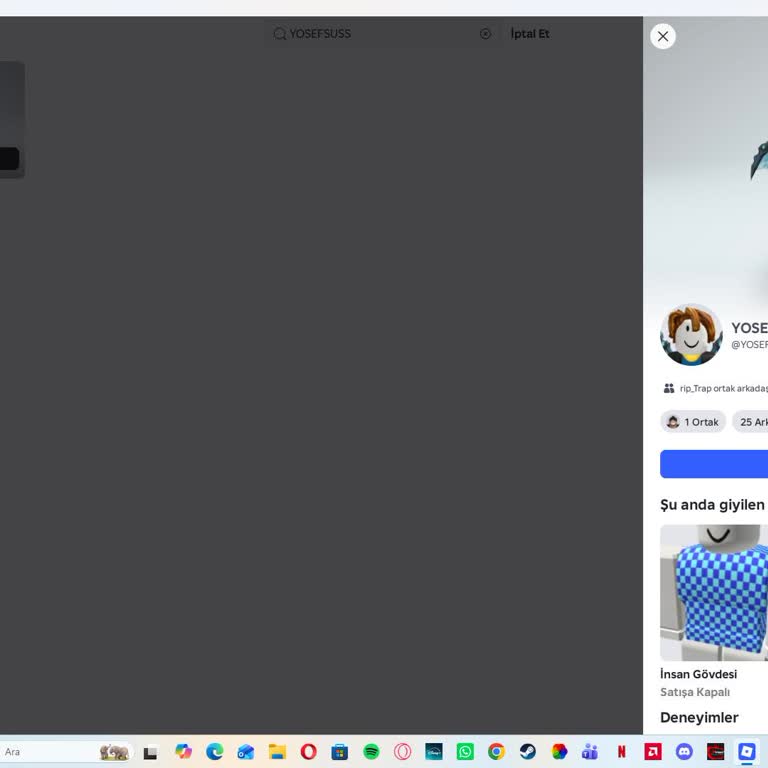Viewport: 768px width, 768px height.
Task: Close the profile side panel
Action: click(x=663, y=36)
